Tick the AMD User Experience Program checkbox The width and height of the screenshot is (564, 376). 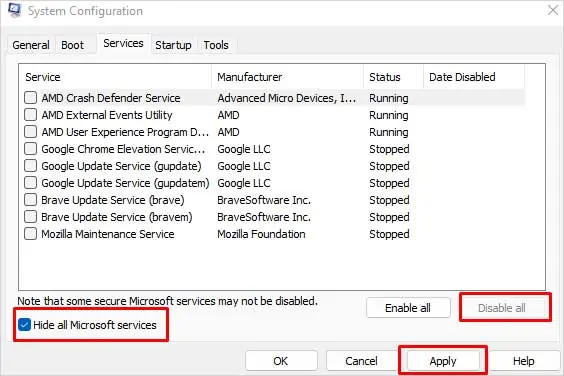[31, 132]
